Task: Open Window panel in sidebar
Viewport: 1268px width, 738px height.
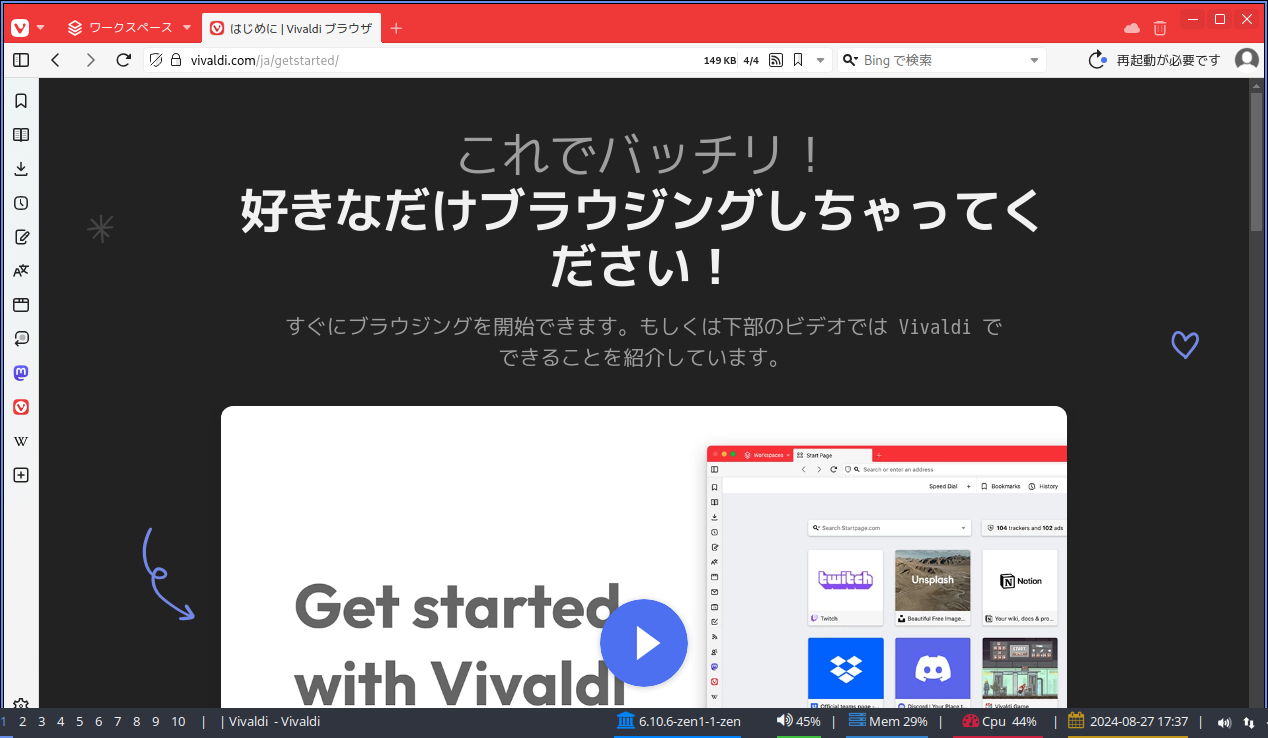Action: [21, 305]
